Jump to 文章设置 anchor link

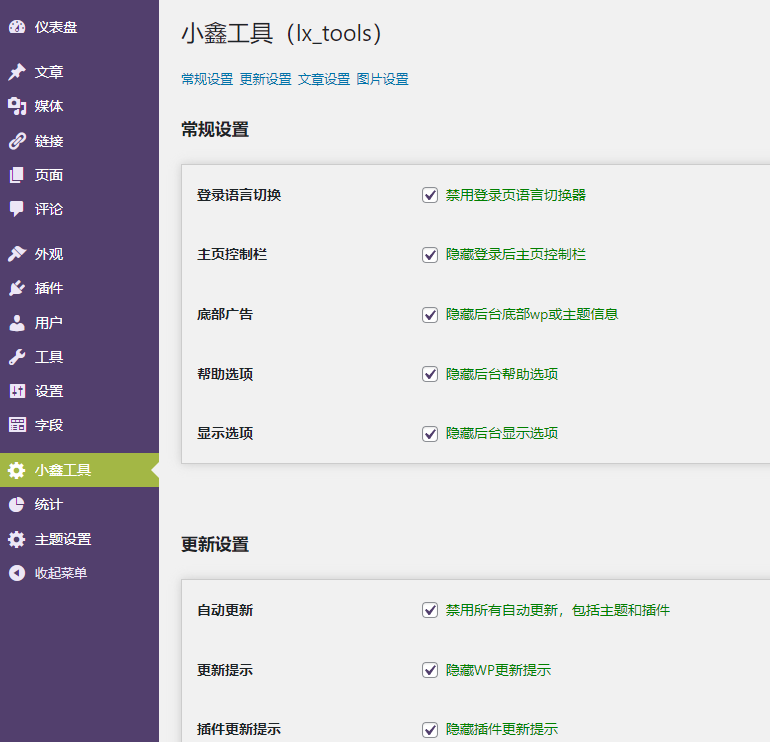[324, 79]
